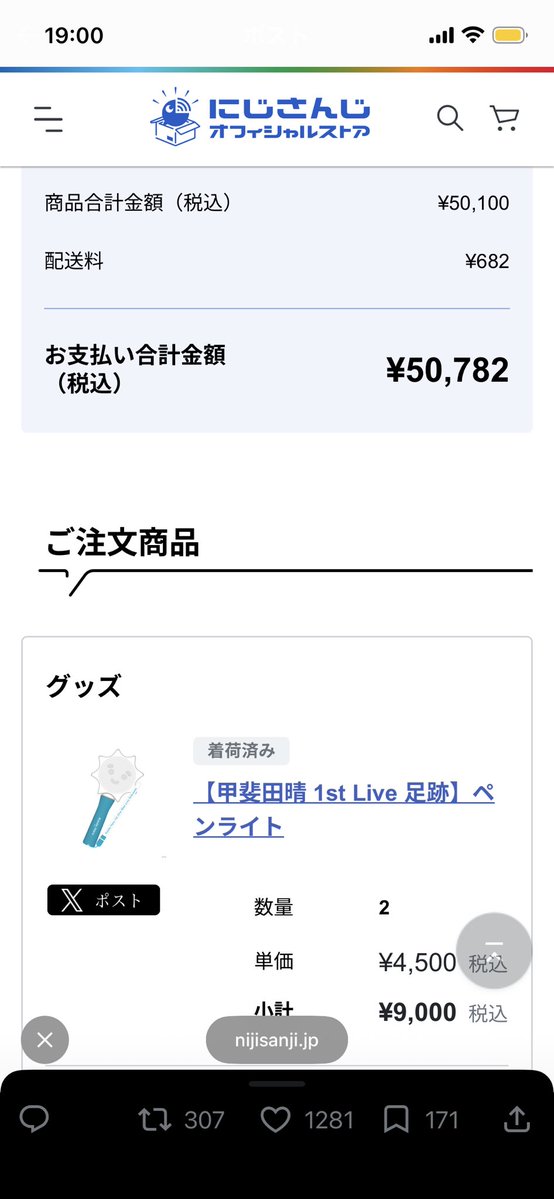Tap the floating gray round button
554x1199 pixels.
point(494,950)
